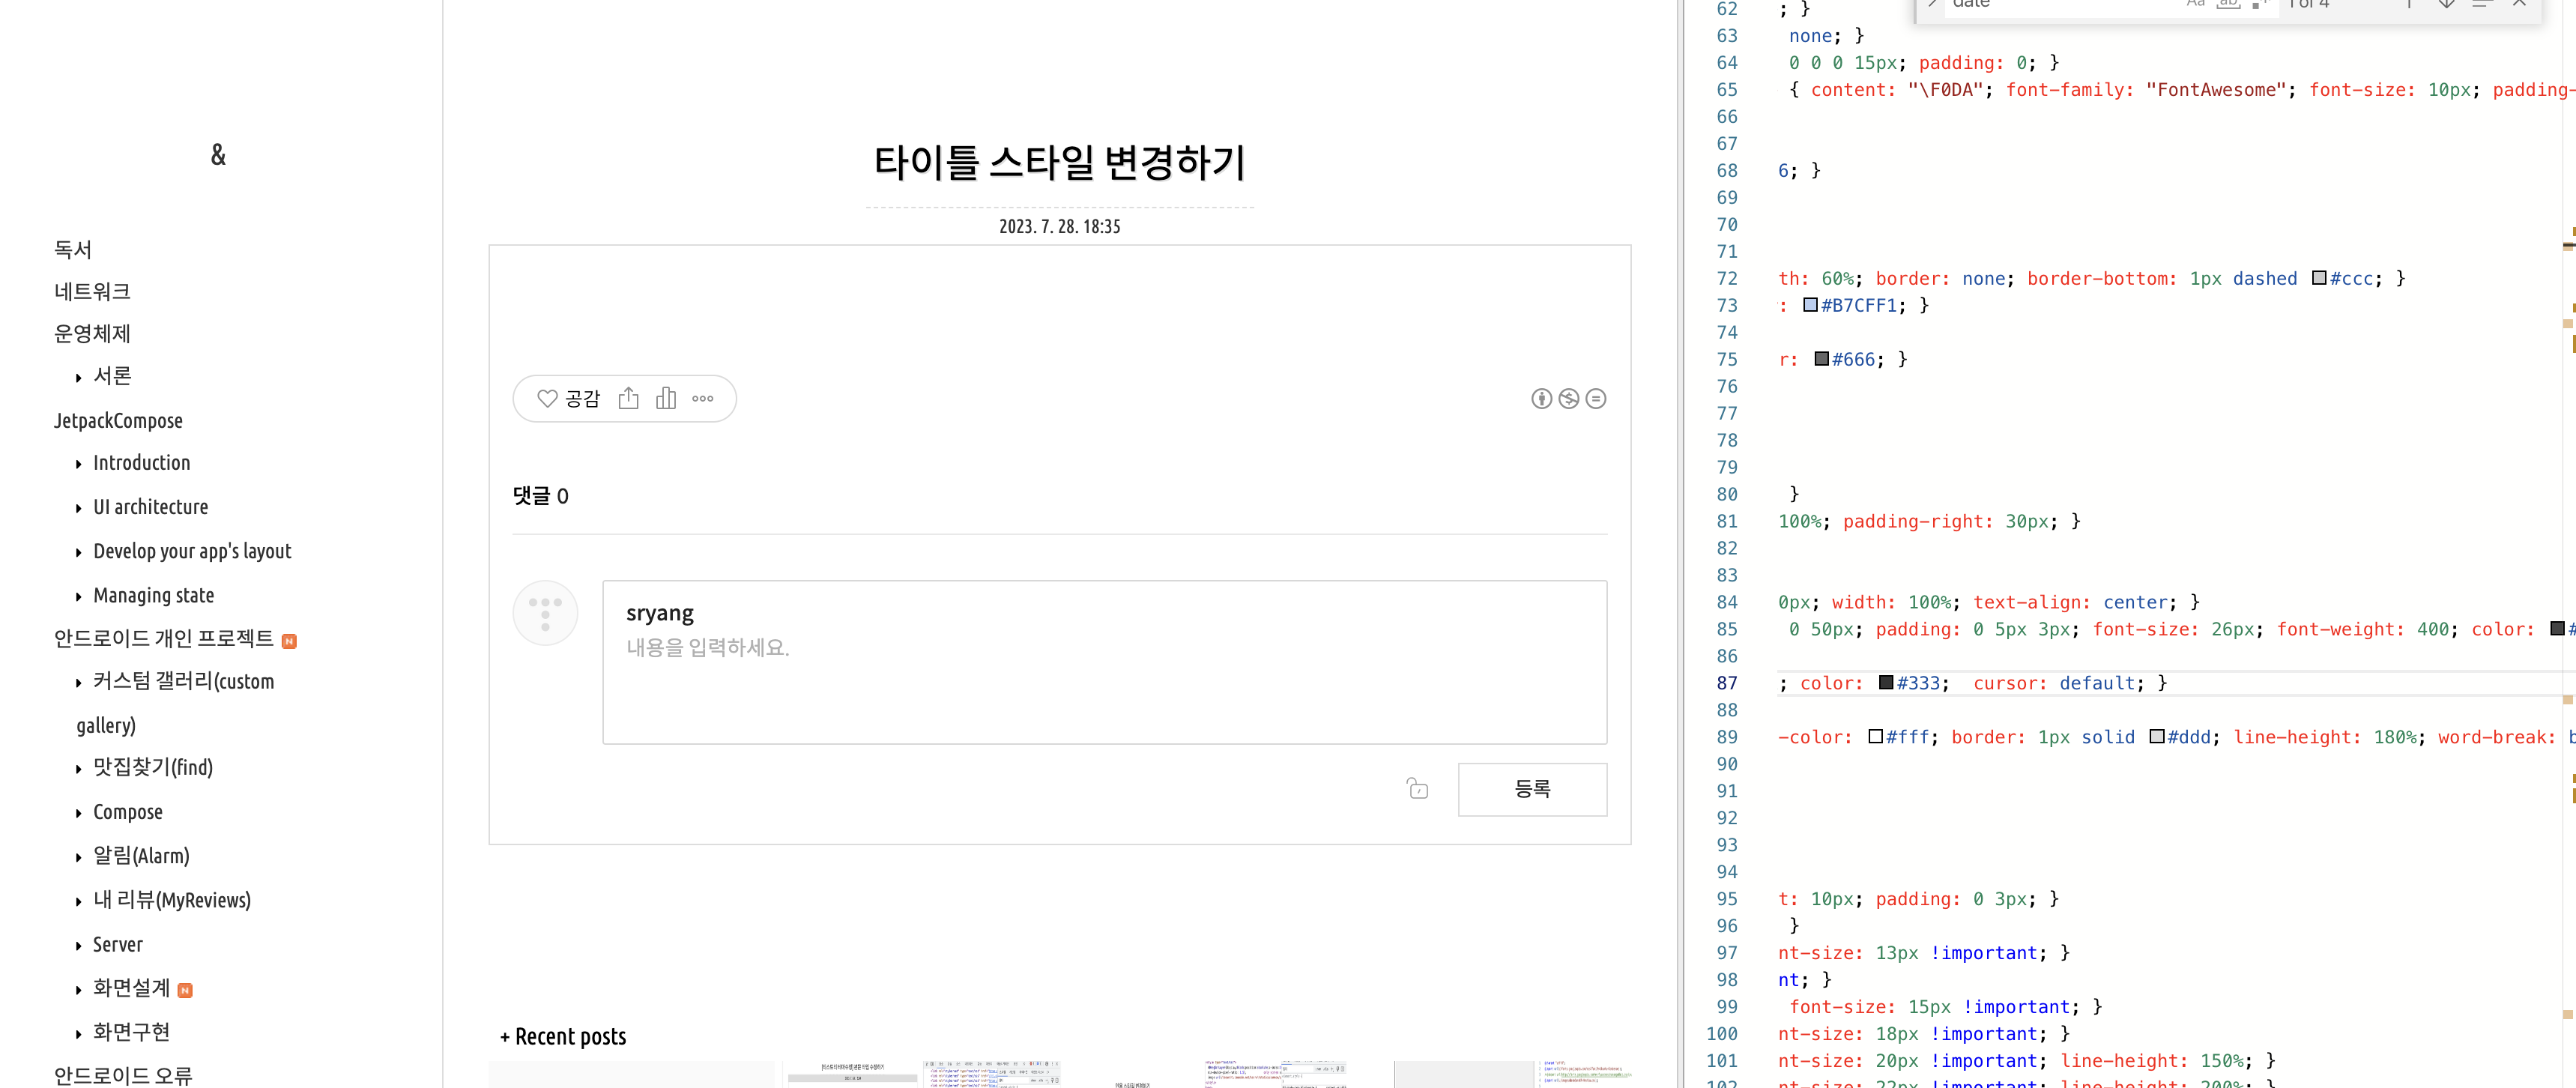Go to next match in find widget
The image size is (2576, 1088).
coord(2446,4)
